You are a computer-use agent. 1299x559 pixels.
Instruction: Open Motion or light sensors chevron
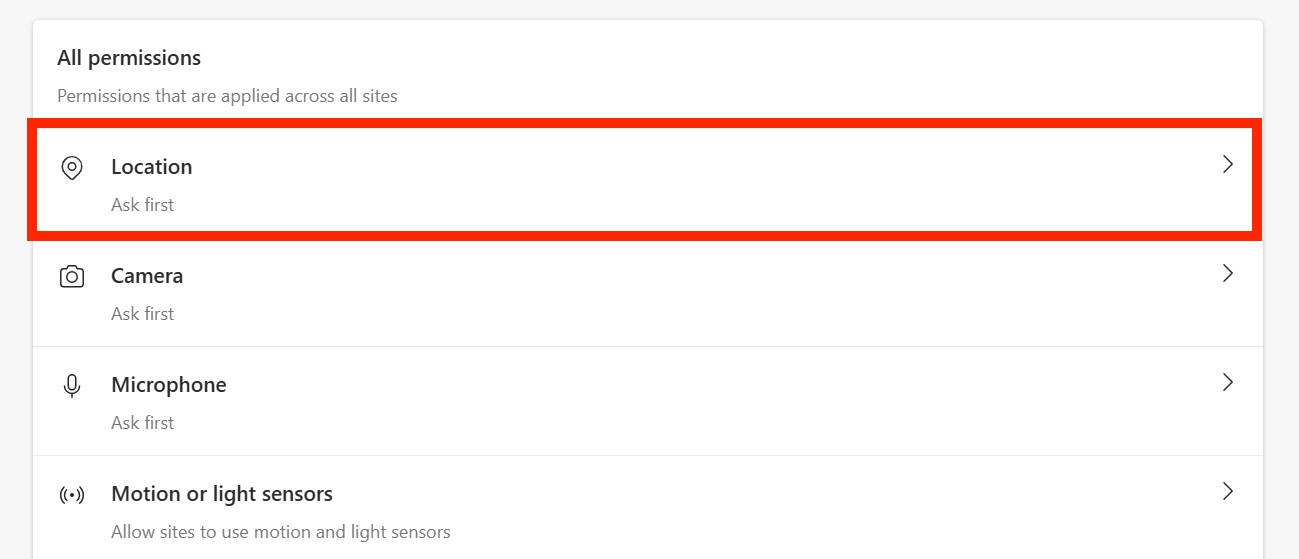[x=1228, y=491]
